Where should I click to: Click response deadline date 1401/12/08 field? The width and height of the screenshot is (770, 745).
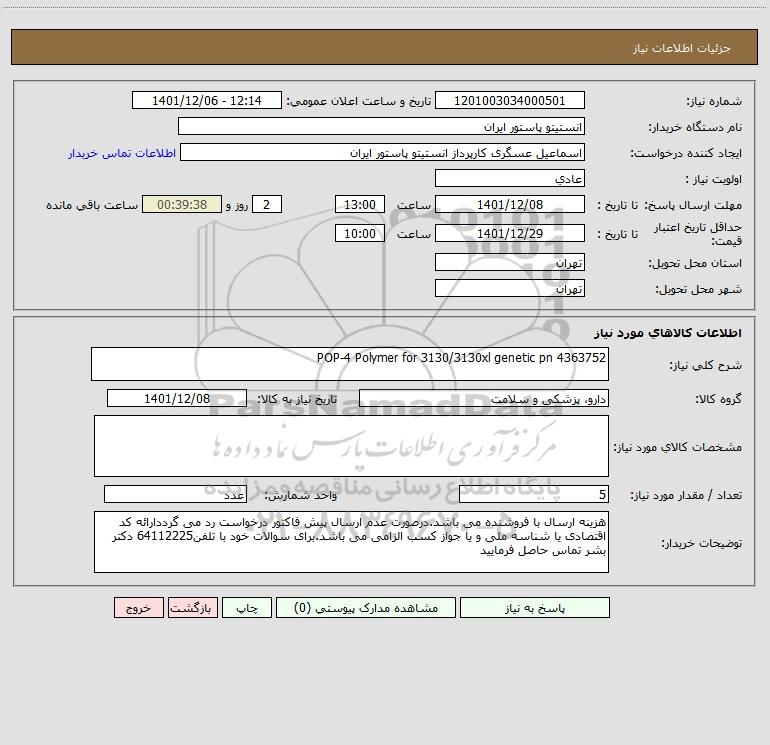[510, 204]
